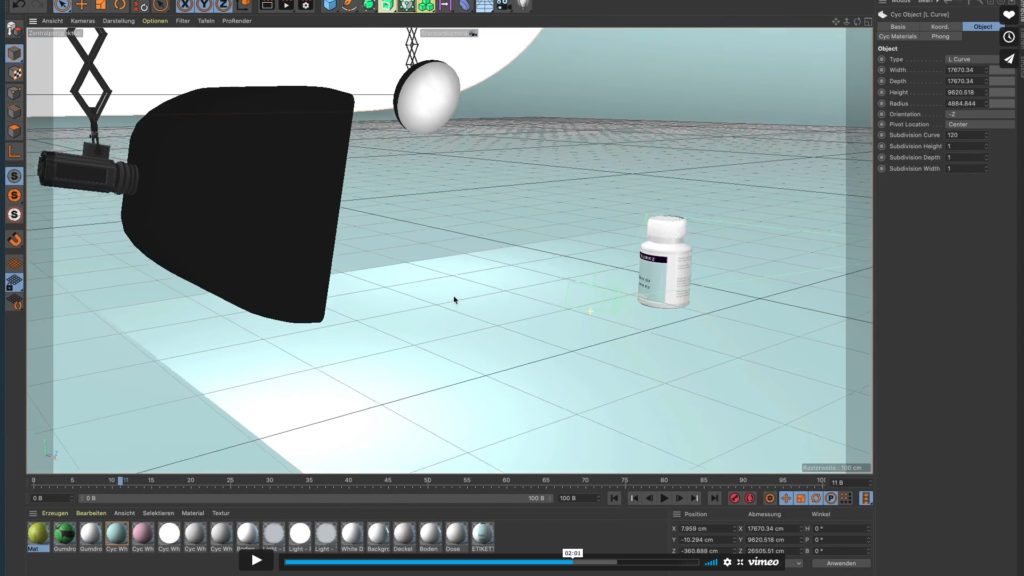Jump to the timeline start
Screen dimensions: 1024x576
point(614,498)
